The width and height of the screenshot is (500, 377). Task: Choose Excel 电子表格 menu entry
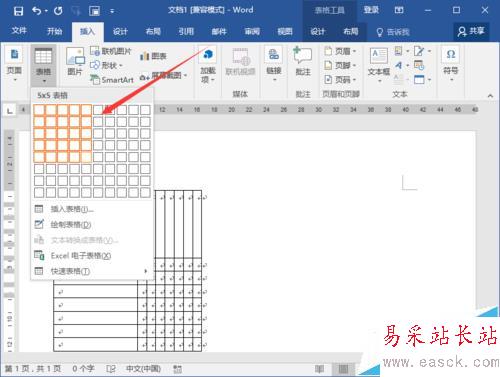point(92,256)
